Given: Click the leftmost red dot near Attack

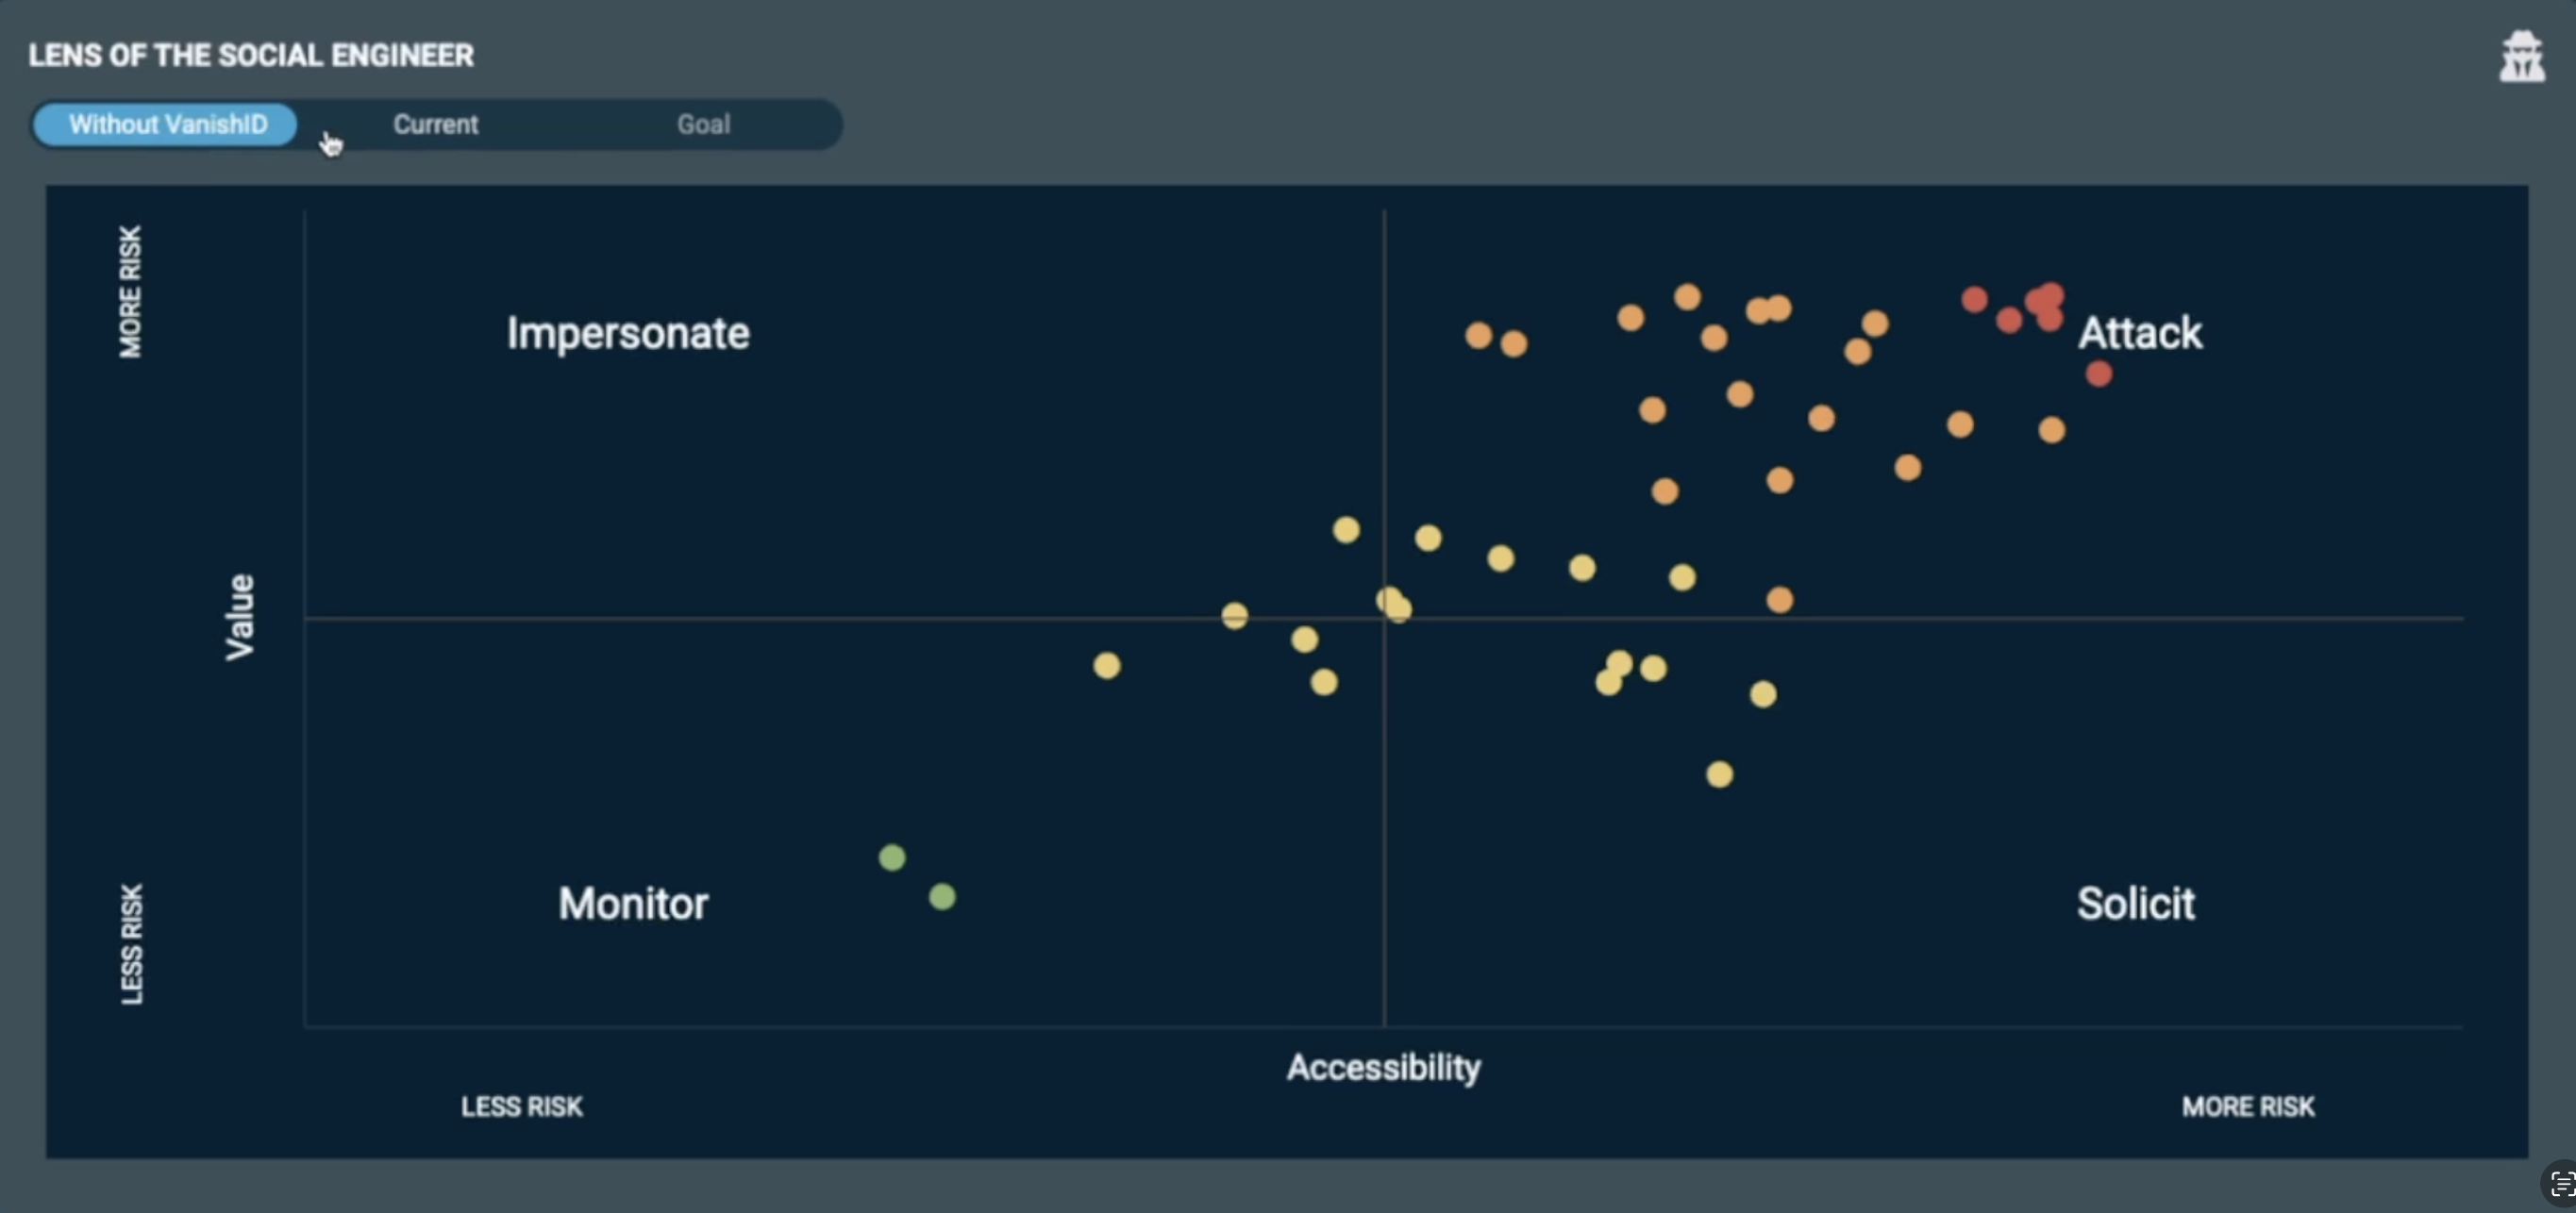Looking at the screenshot, I should 1974,299.
